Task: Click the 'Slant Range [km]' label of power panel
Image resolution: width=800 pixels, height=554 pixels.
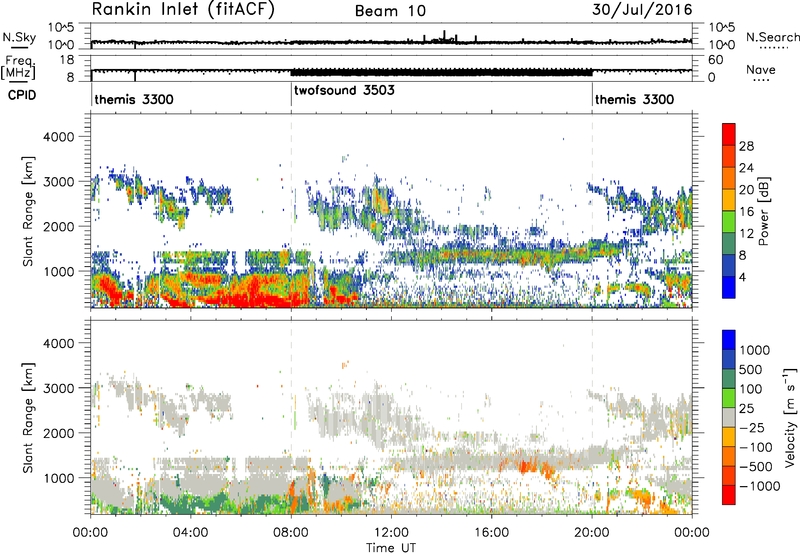Action: [28, 211]
